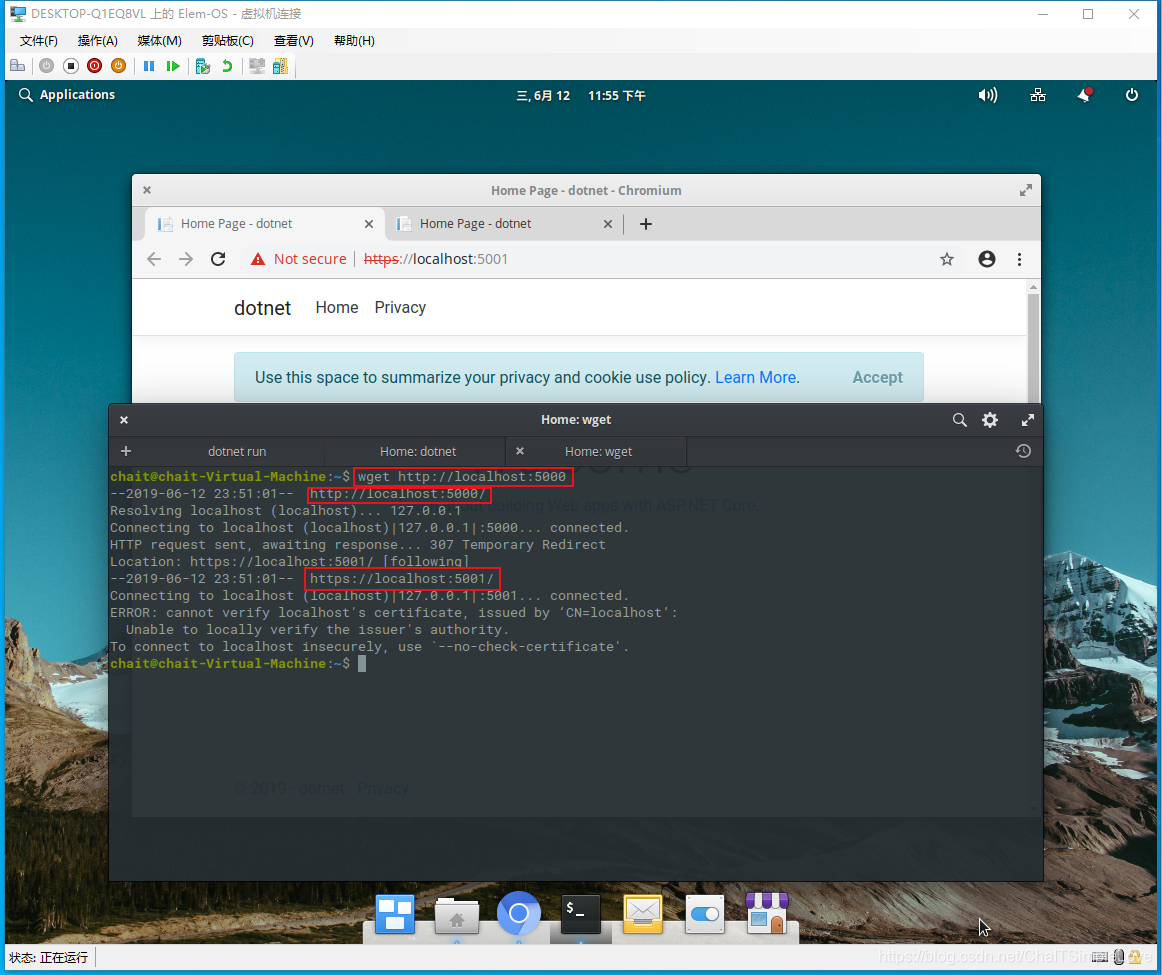Click the Learn More link
Viewport: 1162px width, 975px height.
coord(756,378)
